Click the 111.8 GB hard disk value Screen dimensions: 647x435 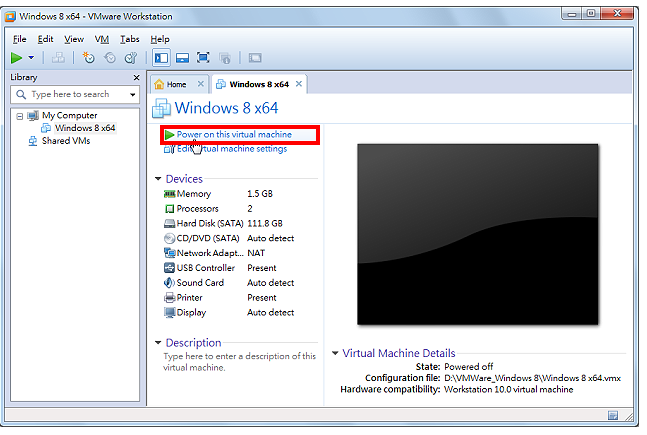[265, 223]
